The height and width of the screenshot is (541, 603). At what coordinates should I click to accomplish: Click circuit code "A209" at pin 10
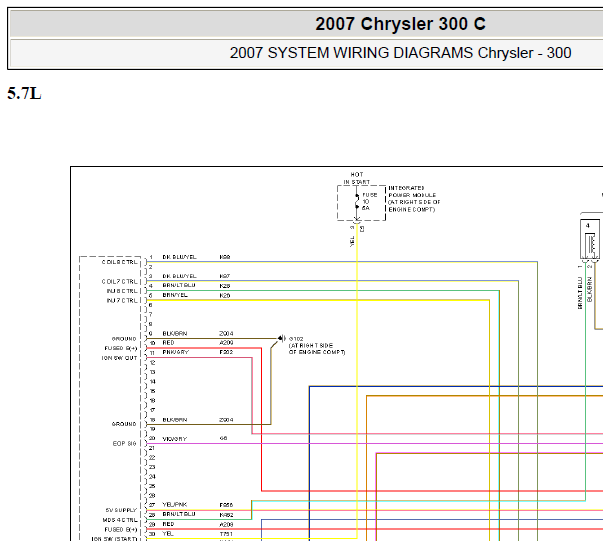[226, 343]
